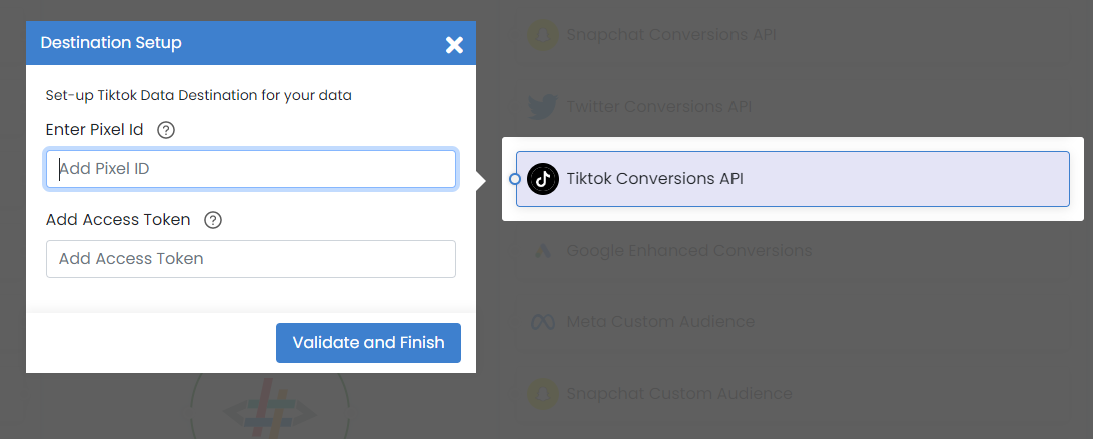This screenshot has height=439, width=1093.
Task: Click the Twitter bird icon
Action: 543,107
